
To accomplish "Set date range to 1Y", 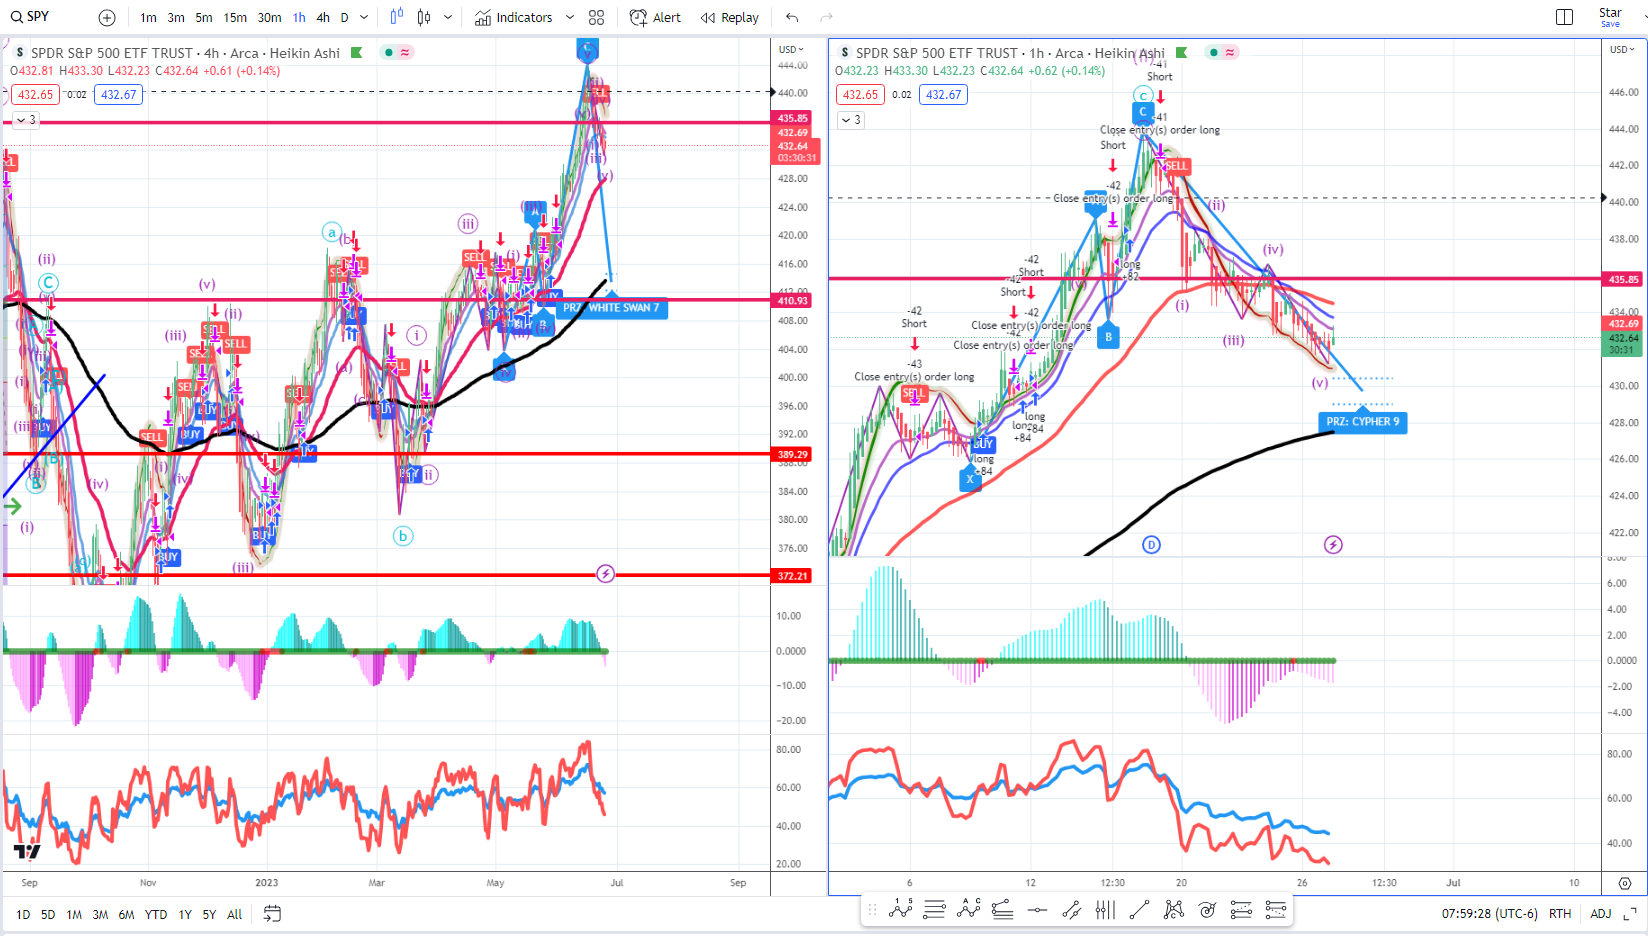I will tap(185, 914).
